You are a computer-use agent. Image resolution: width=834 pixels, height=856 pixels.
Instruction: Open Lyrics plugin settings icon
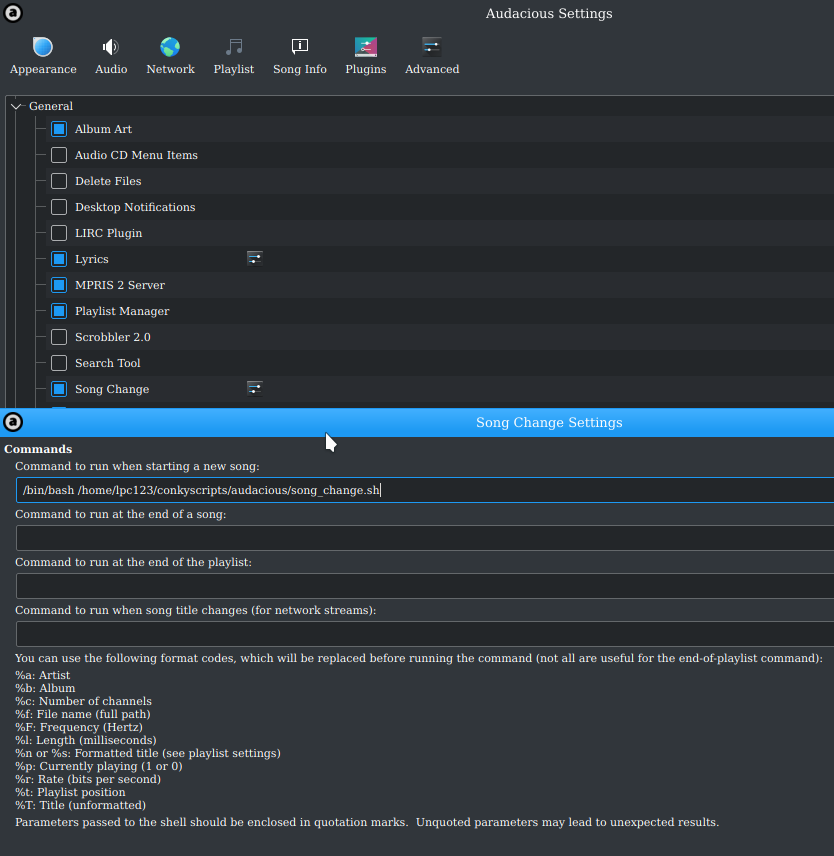254,258
